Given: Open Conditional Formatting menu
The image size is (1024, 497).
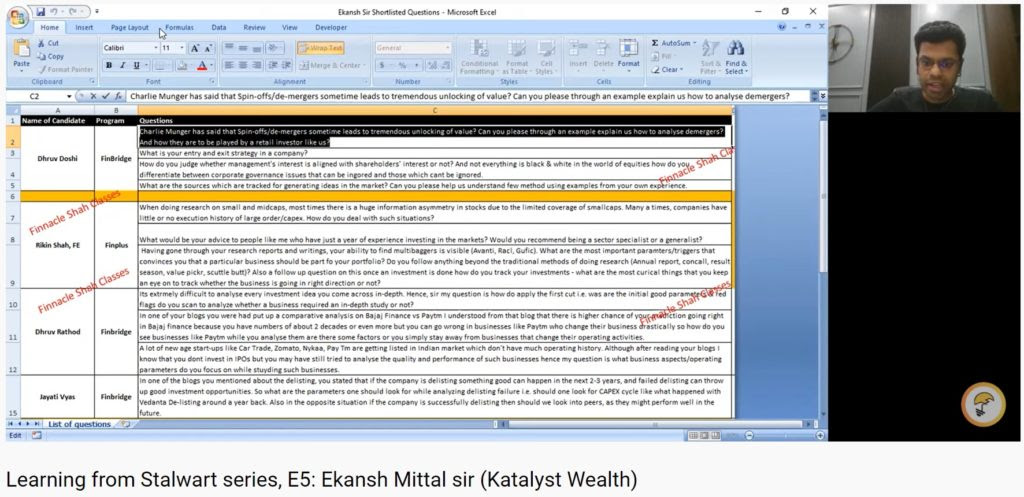Looking at the screenshot, I should [x=479, y=56].
